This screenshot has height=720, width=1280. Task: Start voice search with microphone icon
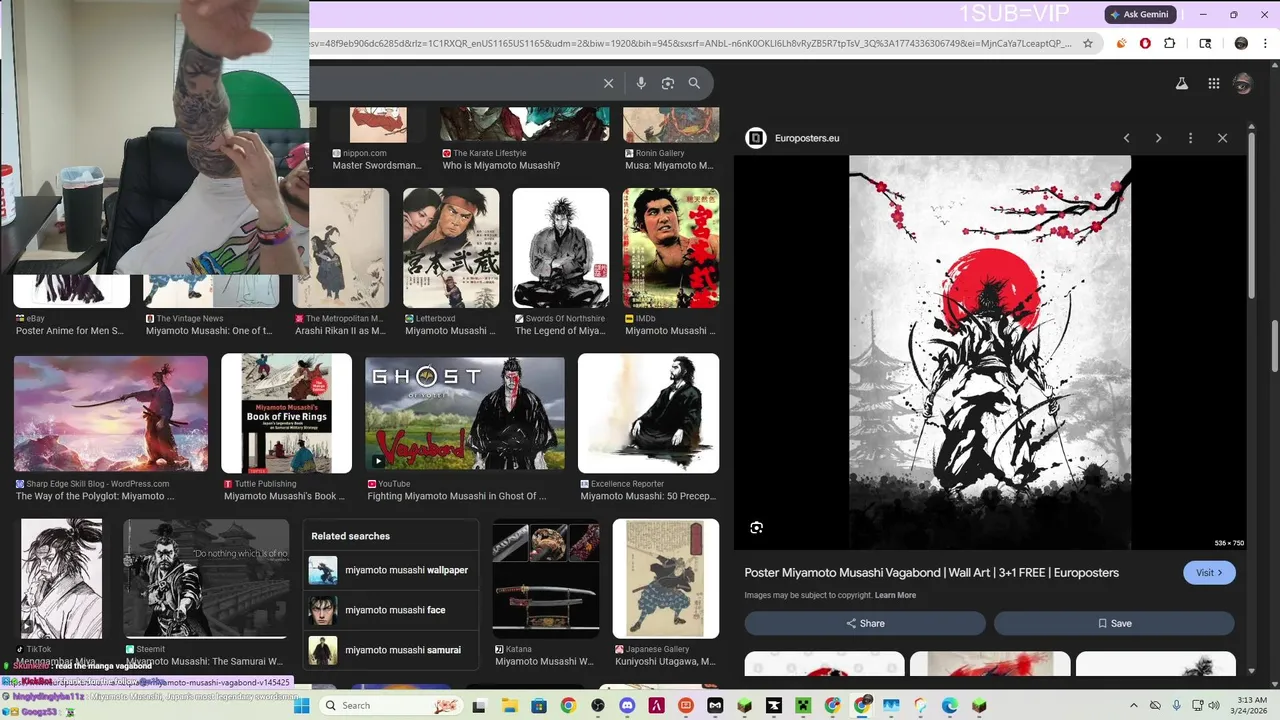[x=641, y=83]
